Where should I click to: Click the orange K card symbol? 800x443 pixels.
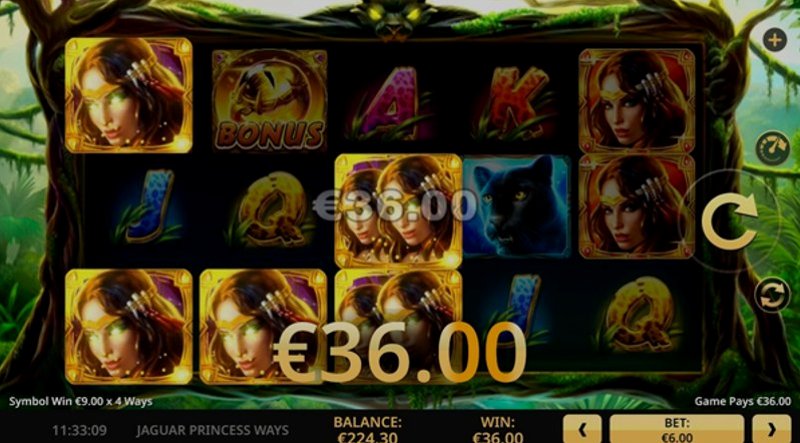point(516,104)
